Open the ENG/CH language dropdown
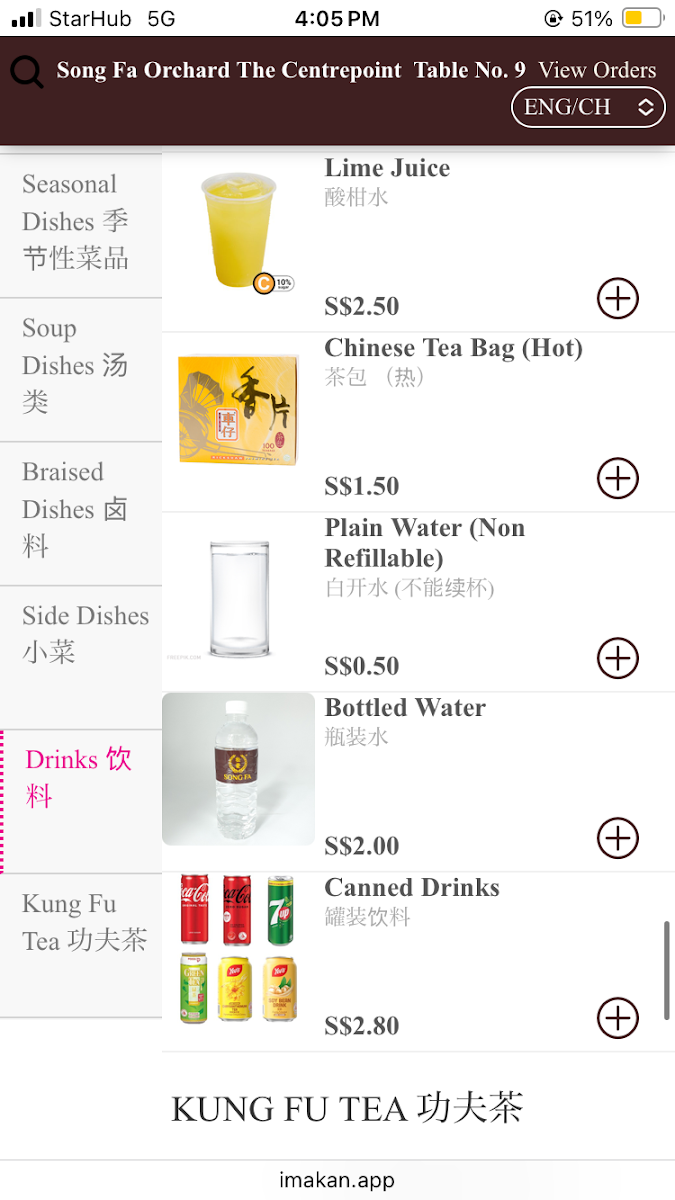This screenshot has width=675, height=1200. pos(588,107)
